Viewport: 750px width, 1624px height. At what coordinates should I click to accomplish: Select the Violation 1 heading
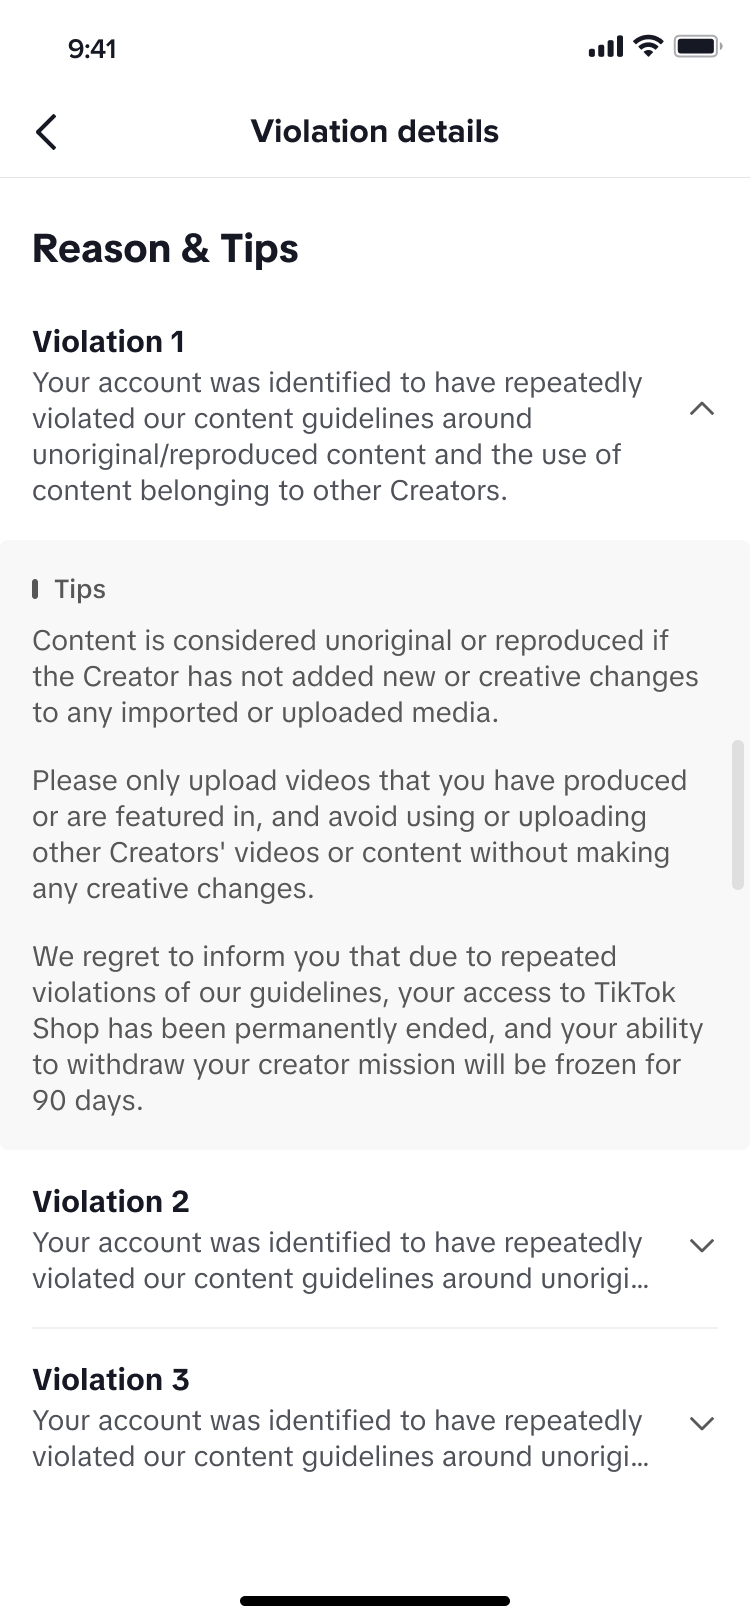pos(108,341)
